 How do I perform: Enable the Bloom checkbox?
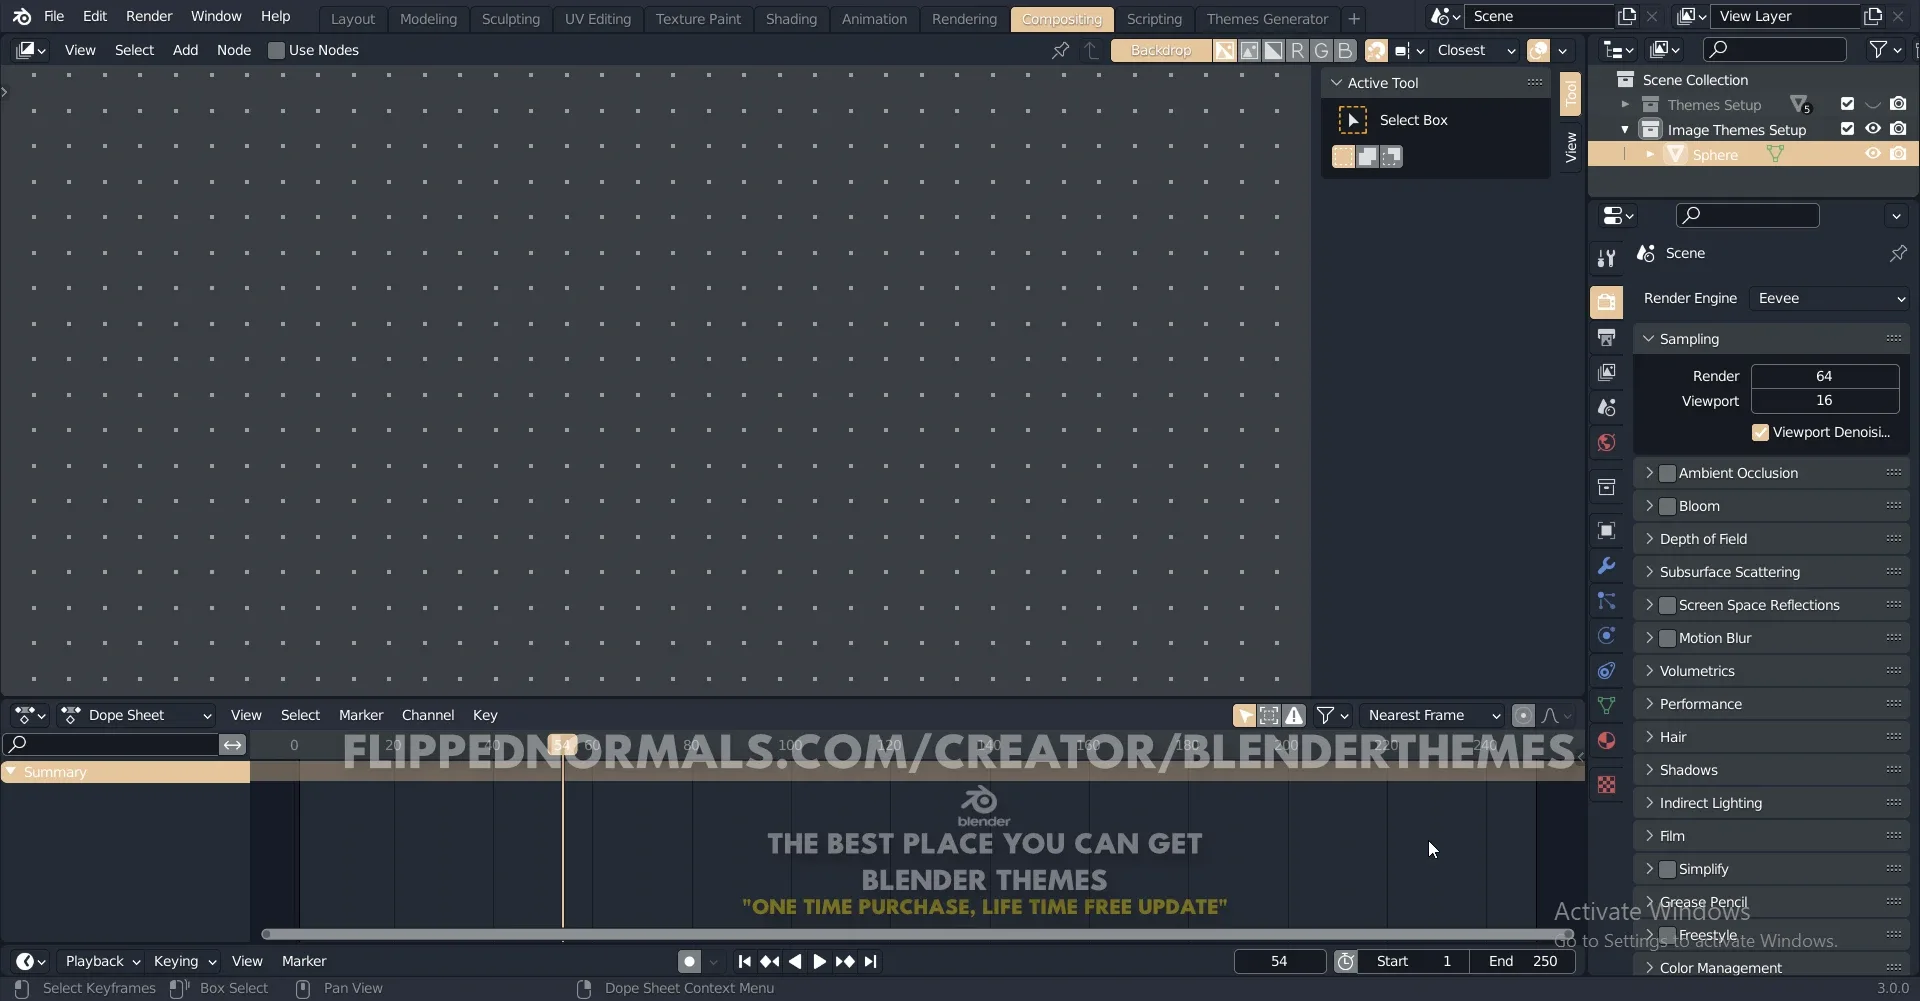pyautogui.click(x=1667, y=506)
